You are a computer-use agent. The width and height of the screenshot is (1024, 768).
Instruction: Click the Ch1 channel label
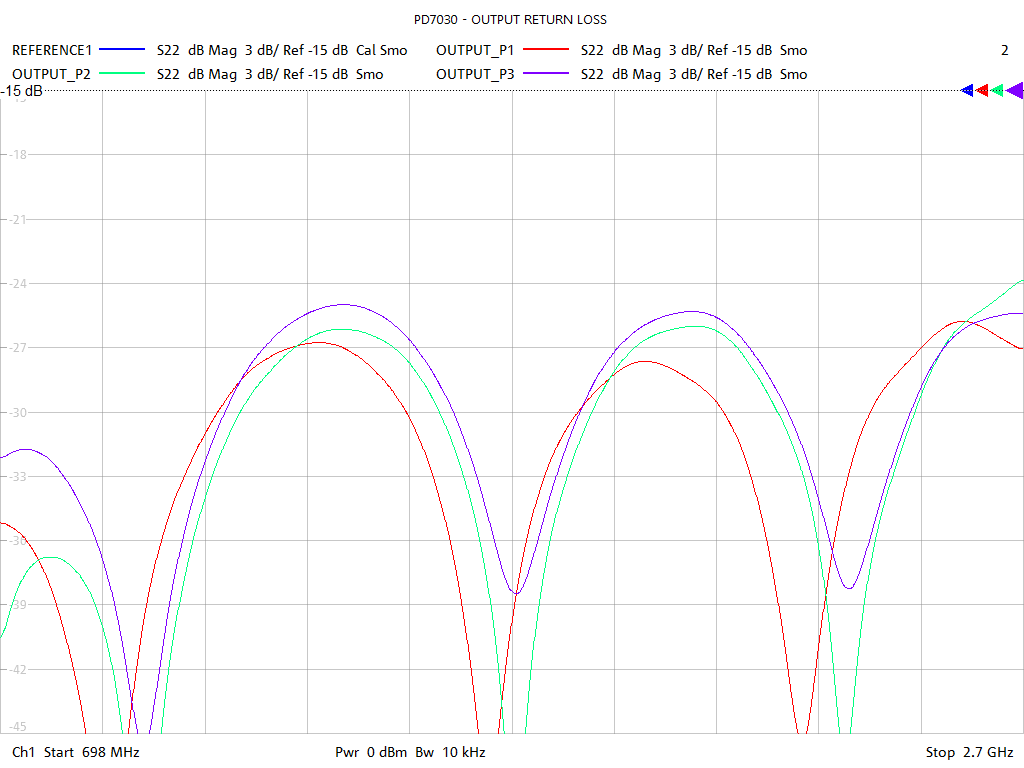pyautogui.click(x=22, y=752)
